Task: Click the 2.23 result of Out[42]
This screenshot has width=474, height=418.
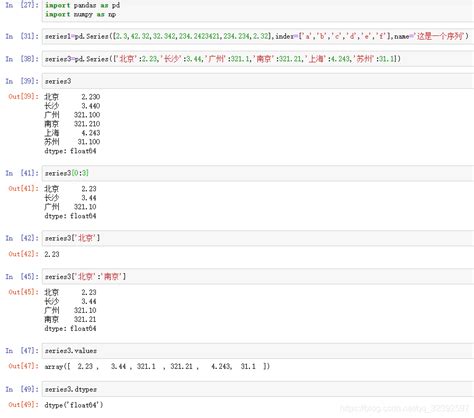Action: click(52, 254)
